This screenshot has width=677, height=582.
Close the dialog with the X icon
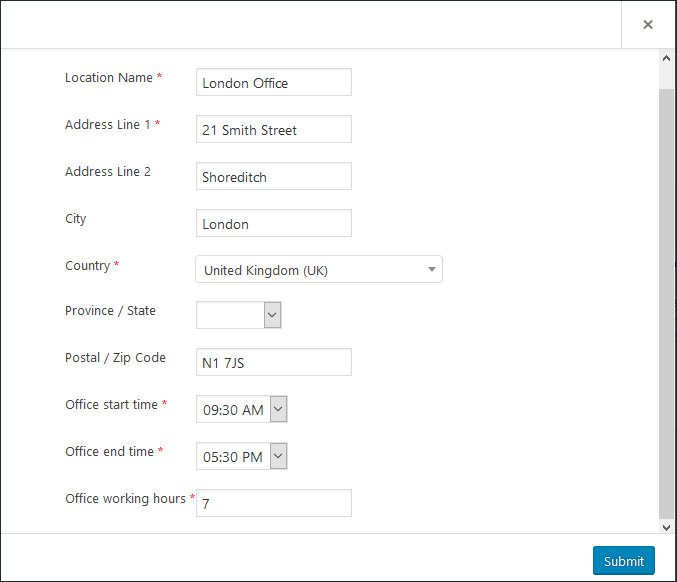(x=648, y=25)
